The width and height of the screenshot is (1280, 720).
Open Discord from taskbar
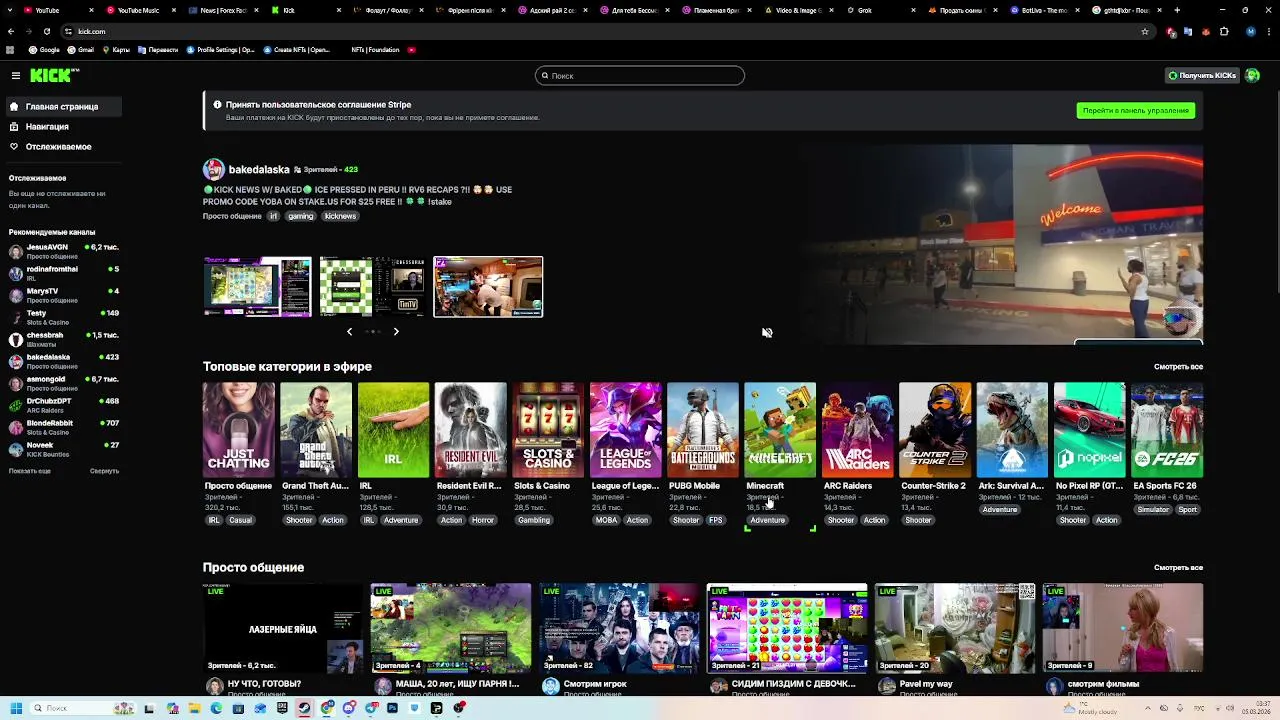pyautogui.click(x=348, y=708)
